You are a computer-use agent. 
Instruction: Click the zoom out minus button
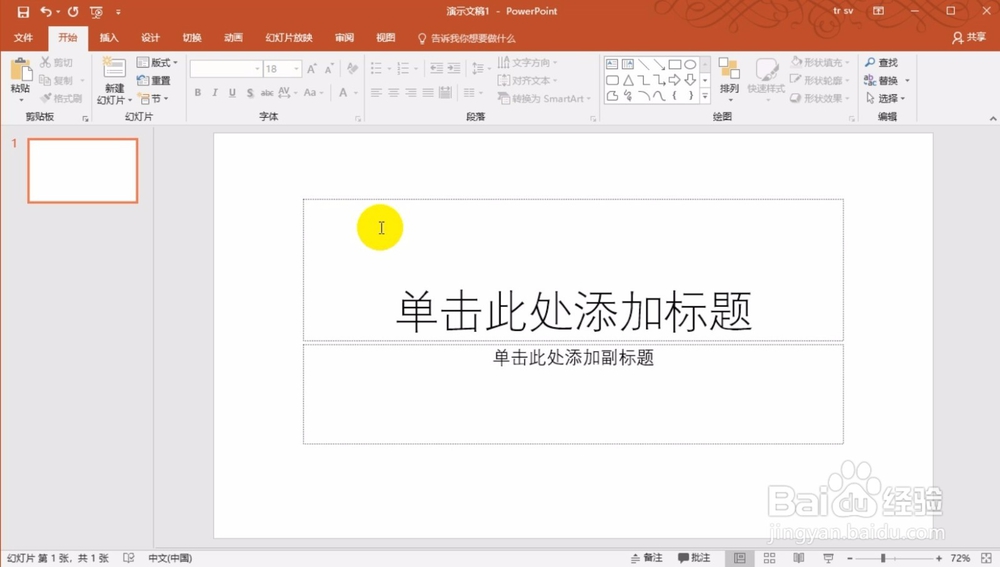(849, 558)
